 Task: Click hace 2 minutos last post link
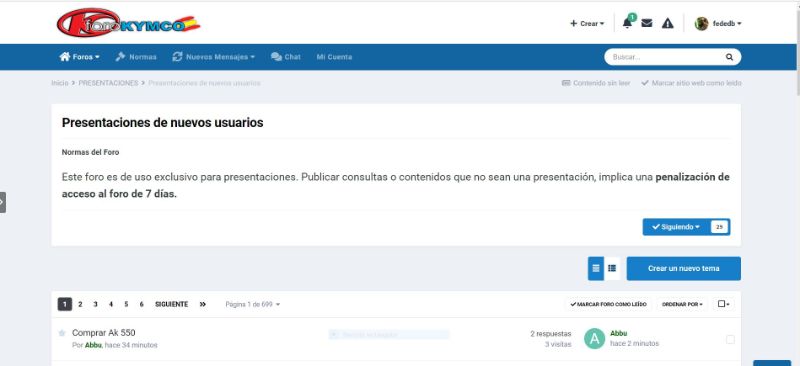pos(634,344)
